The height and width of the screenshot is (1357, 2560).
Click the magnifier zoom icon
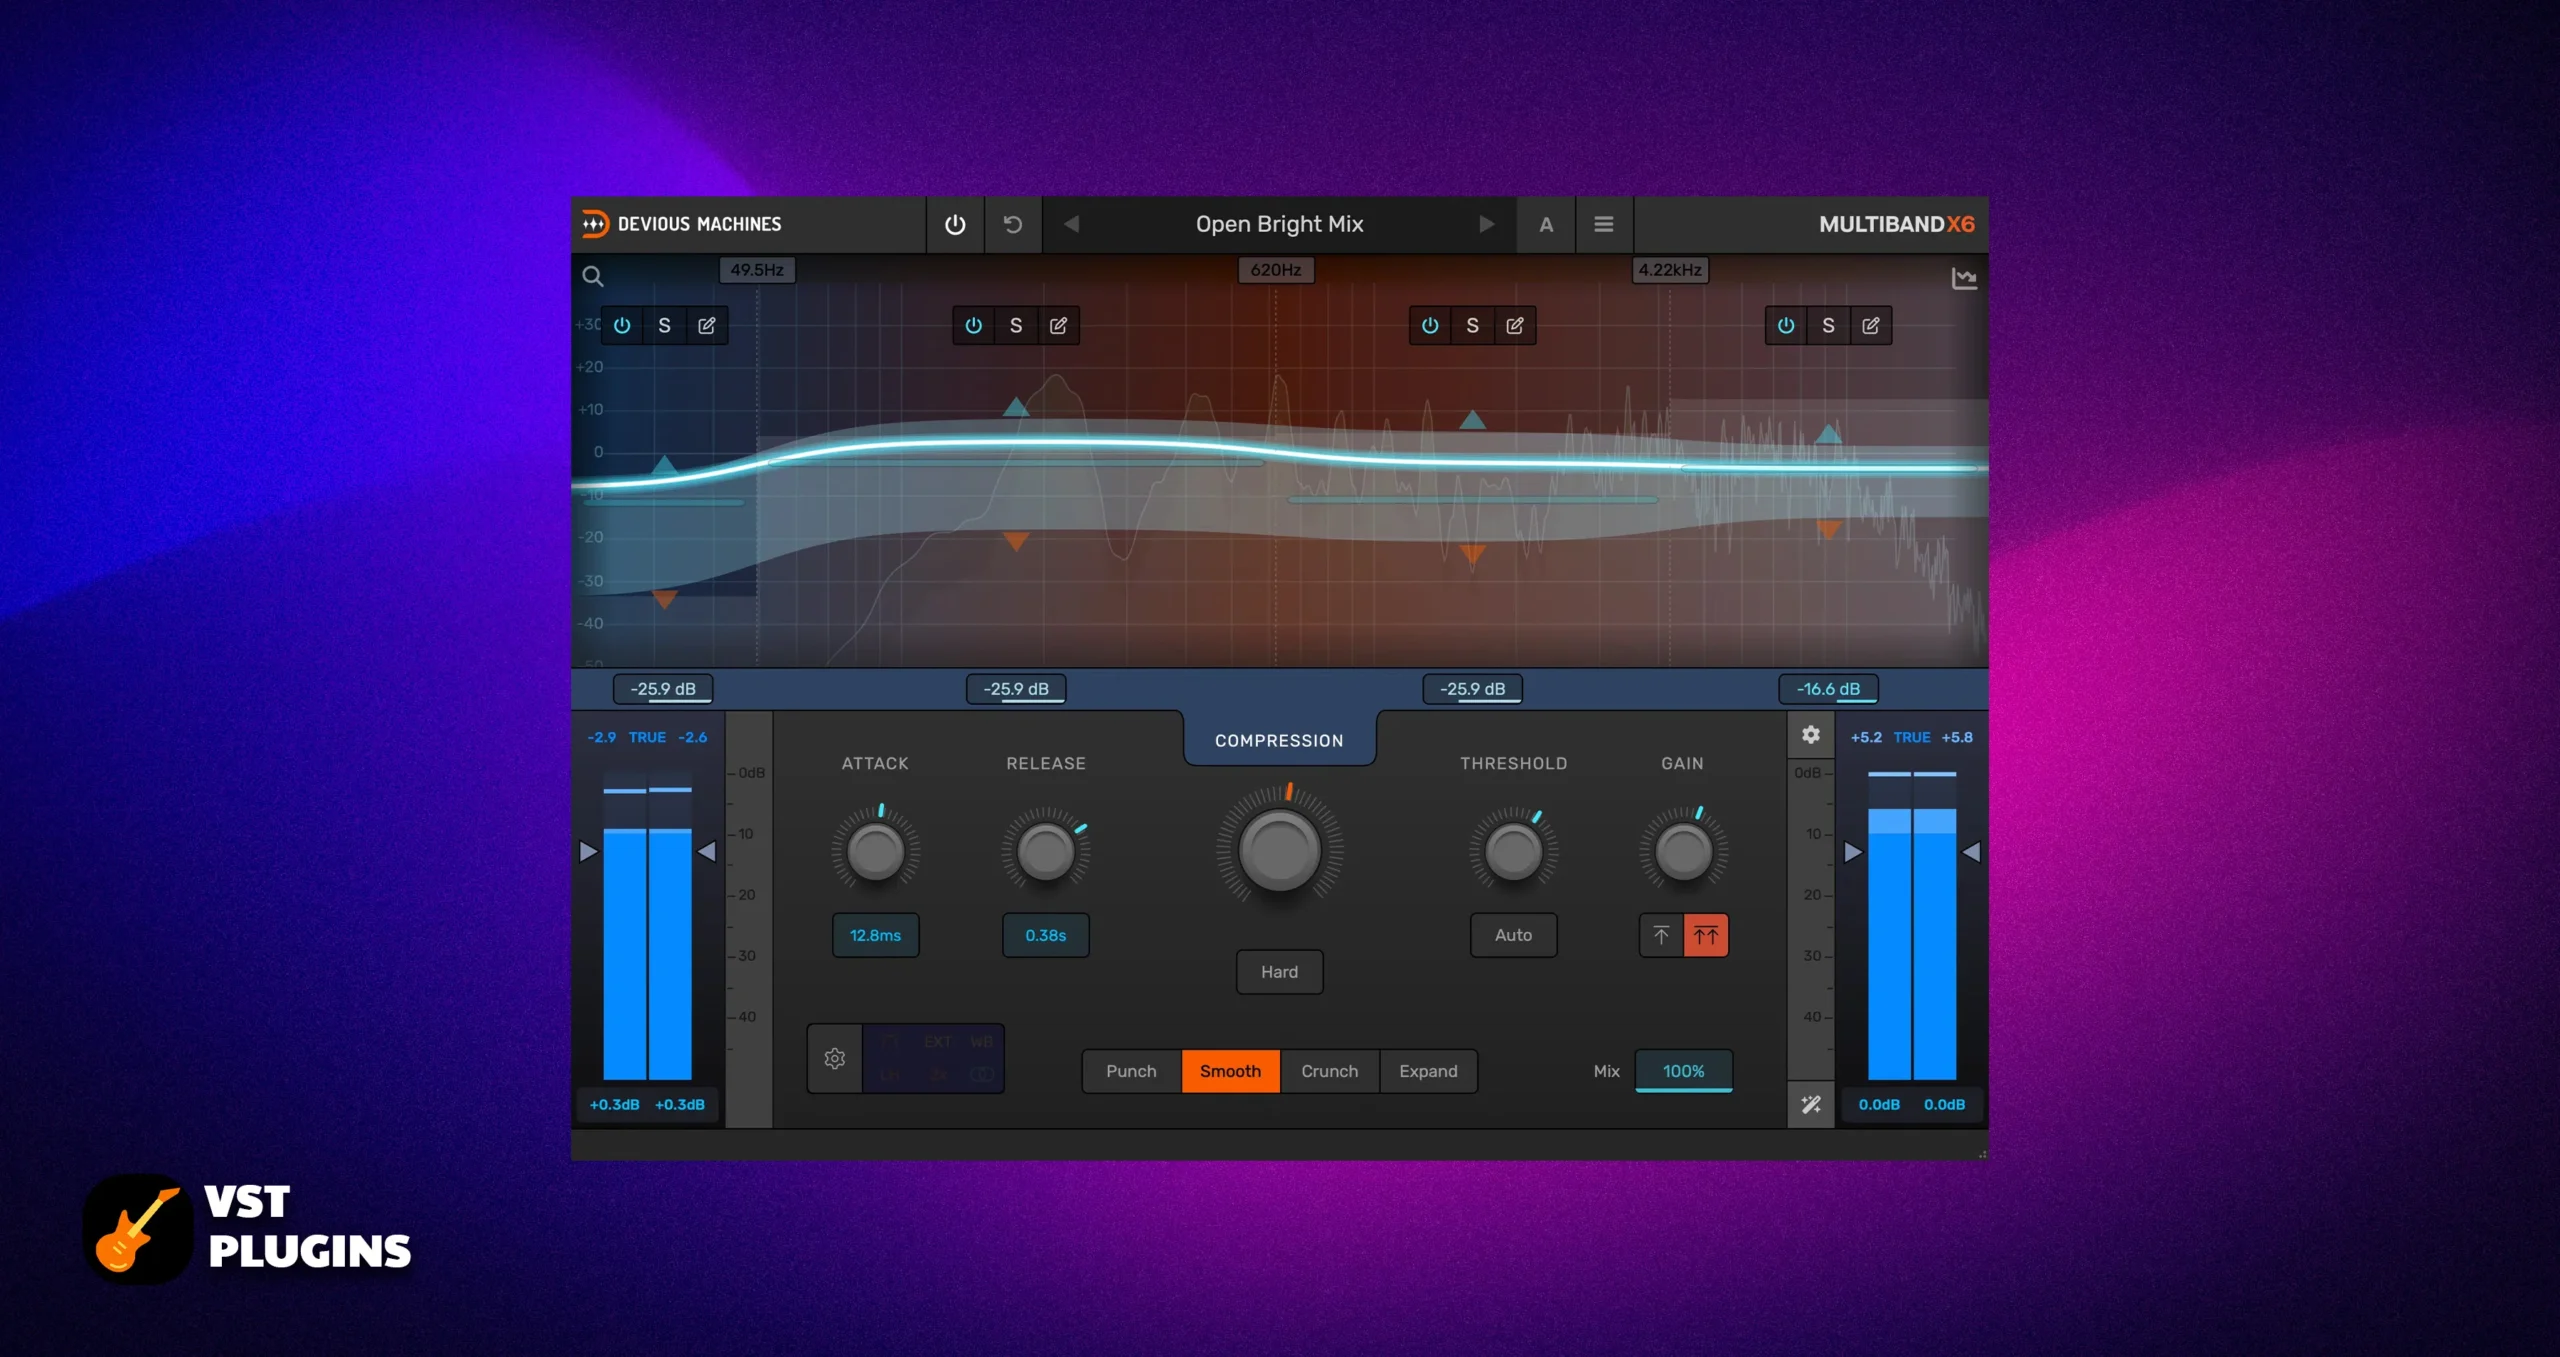coord(593,277)
